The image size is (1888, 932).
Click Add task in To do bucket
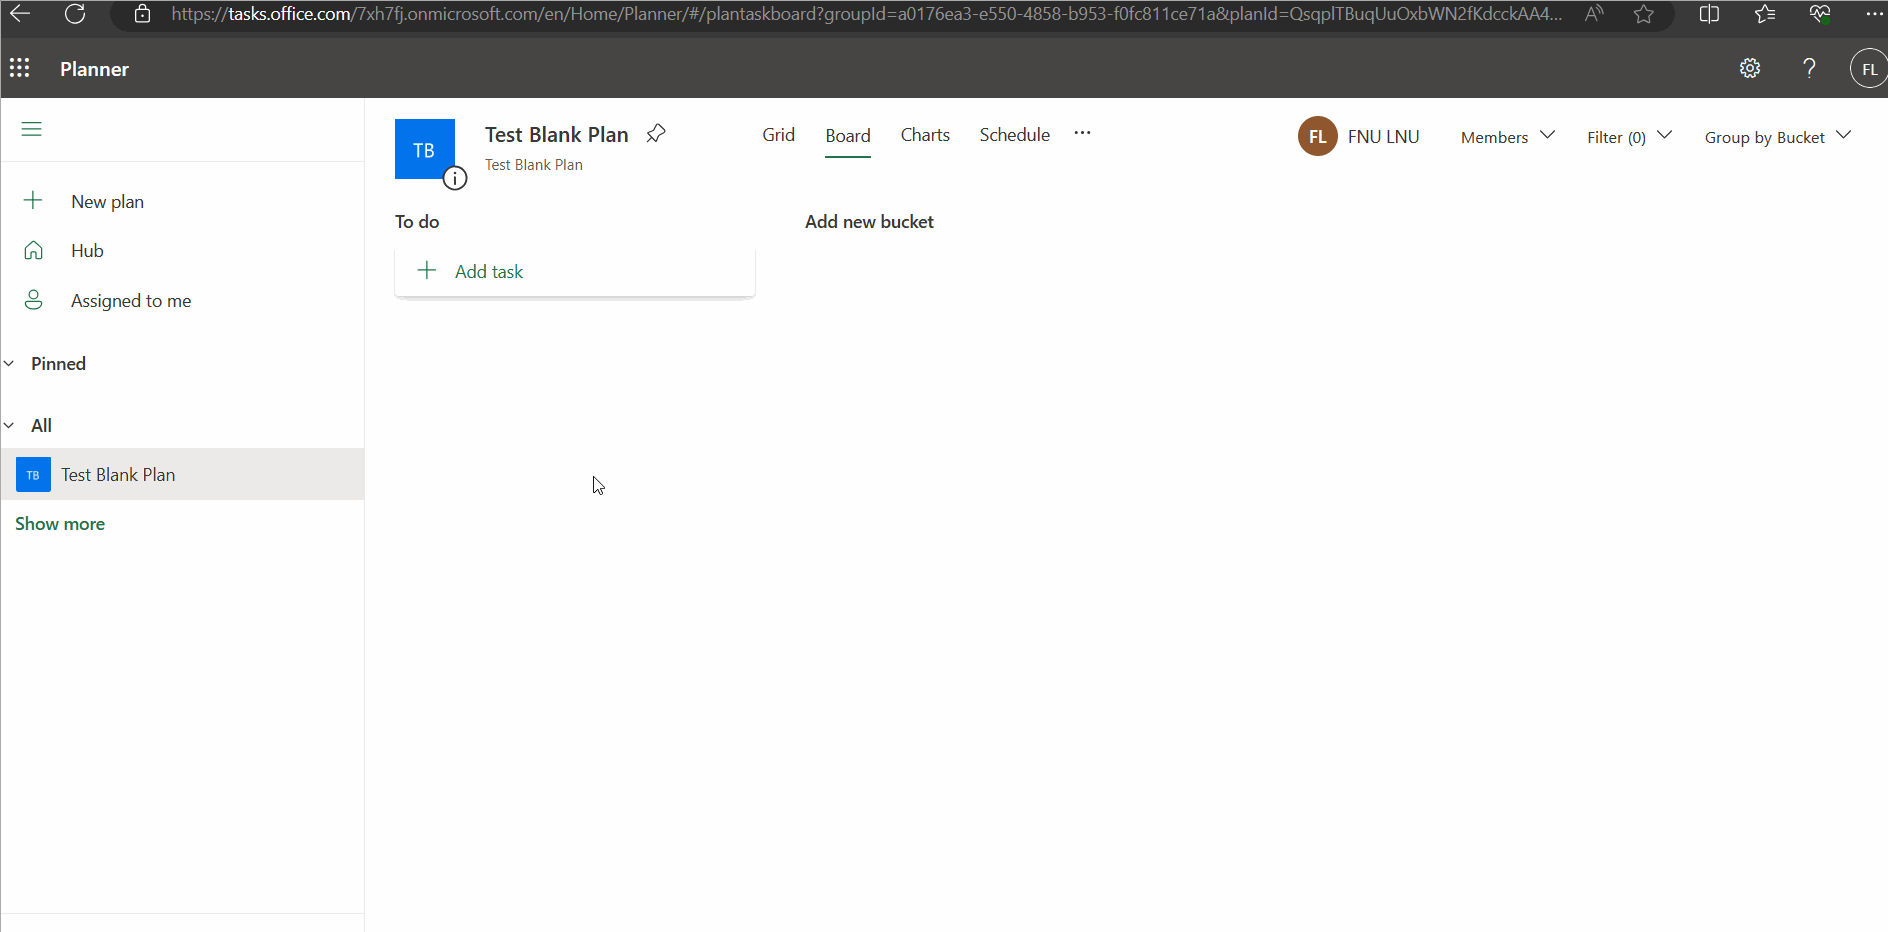(575, 272)
